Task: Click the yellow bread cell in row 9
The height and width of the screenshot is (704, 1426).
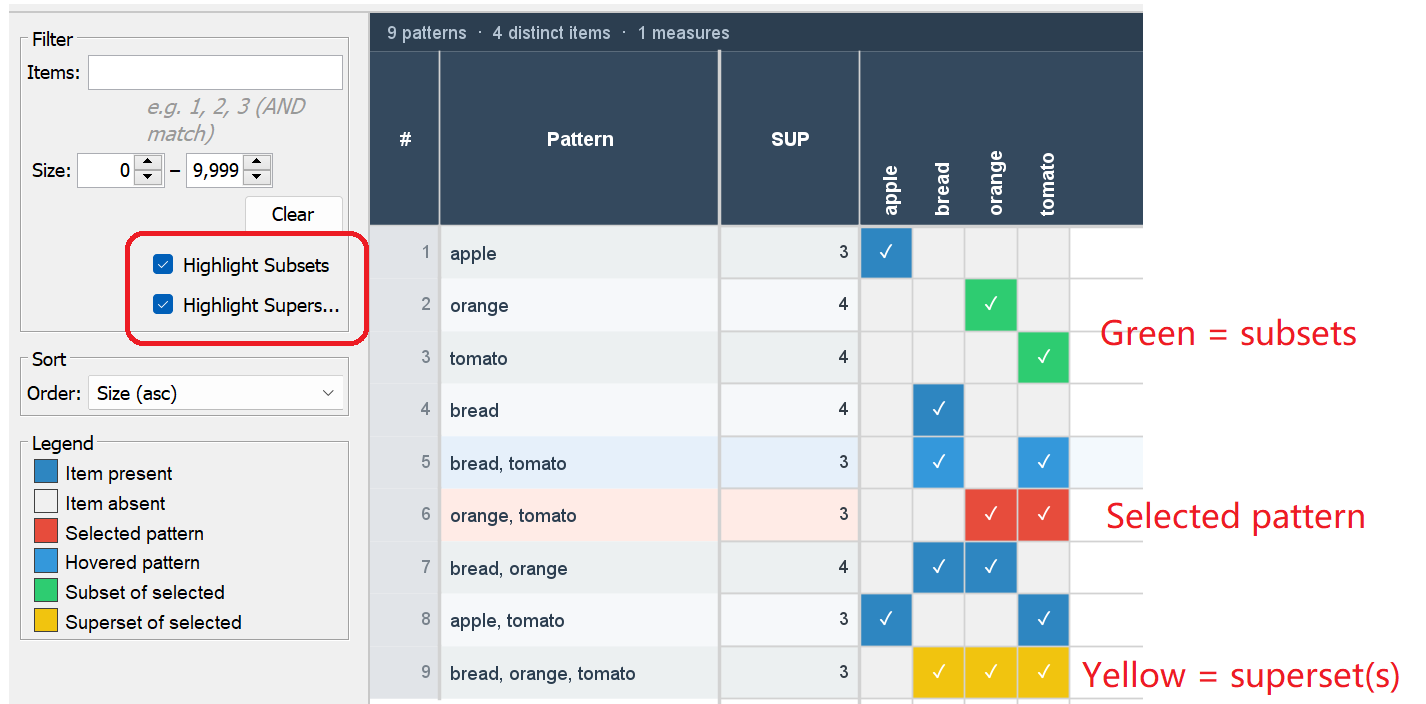Action: point(938,673)
